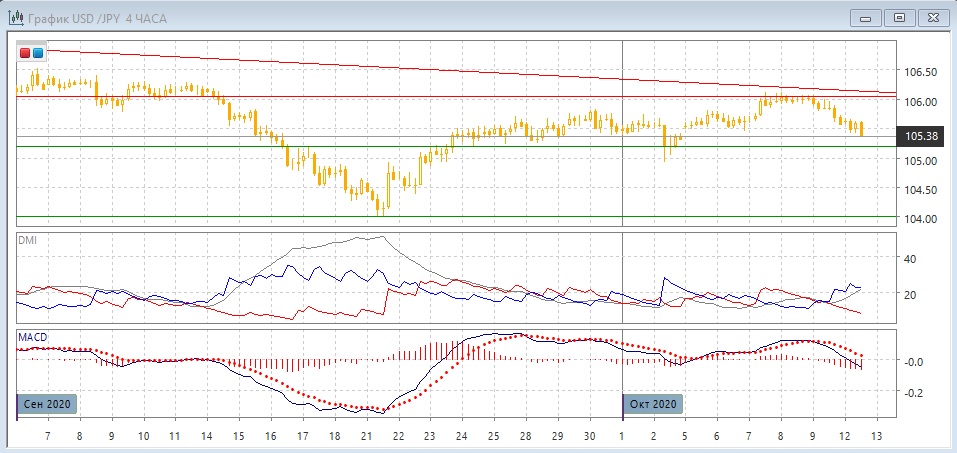This screenshot has width=957, height=453.
Task: Select the Окт 2020 month marker
Action: pyautogui.click(x=654, y=404)
